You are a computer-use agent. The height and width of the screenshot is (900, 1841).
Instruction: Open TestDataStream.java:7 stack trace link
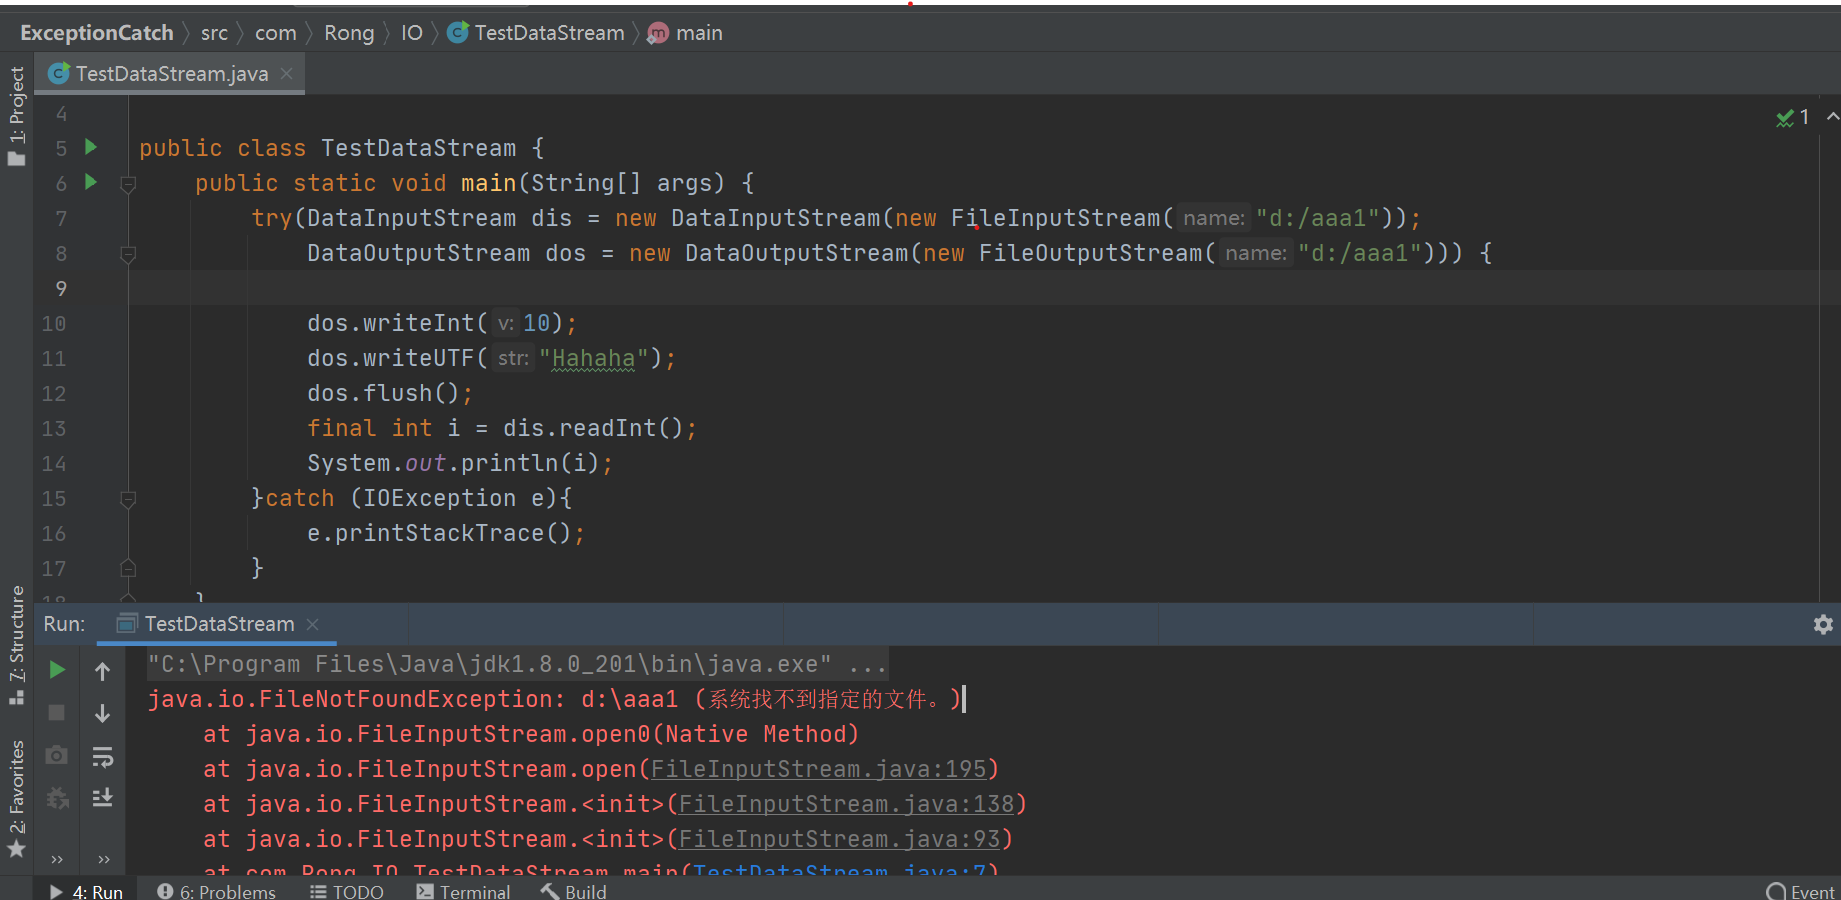[839, 870]
